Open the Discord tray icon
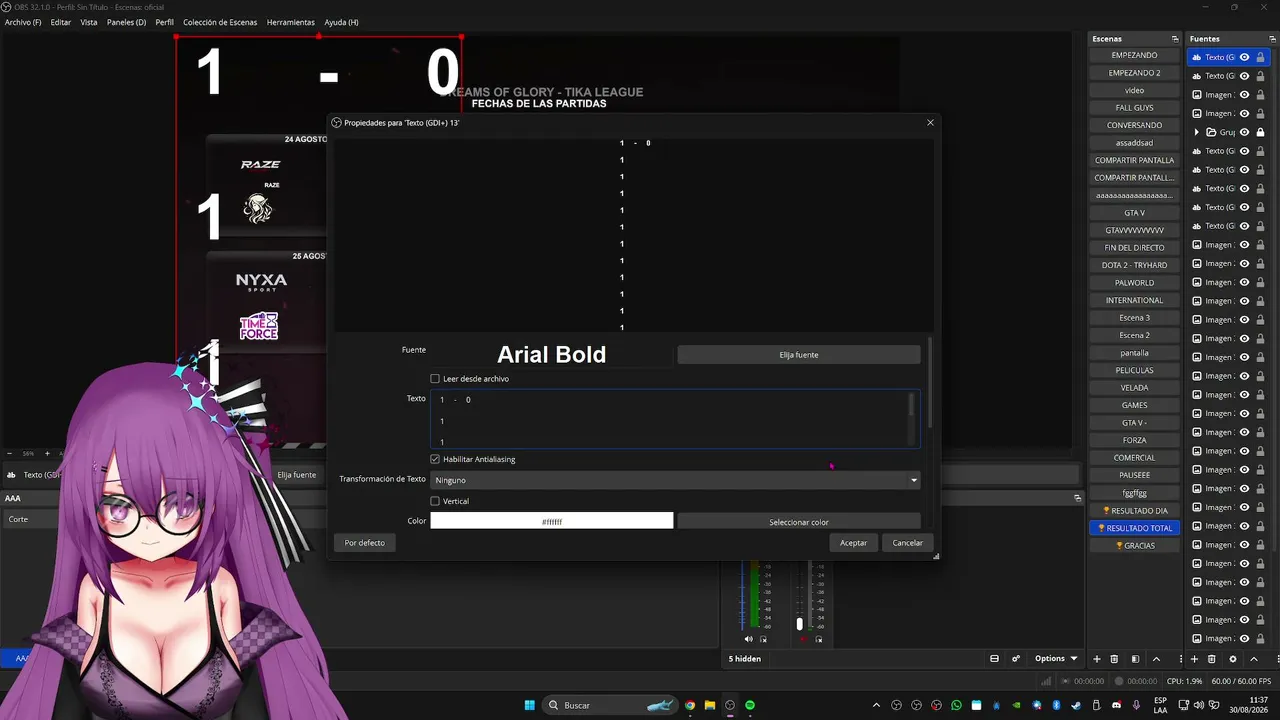This screenshot has width=1280, height=720. click(x=1117, y=705)
